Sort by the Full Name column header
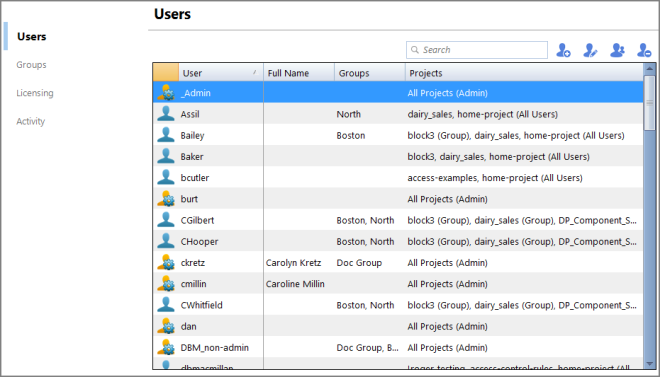Viewport: 660px width, 377px height. coord(299,73)
